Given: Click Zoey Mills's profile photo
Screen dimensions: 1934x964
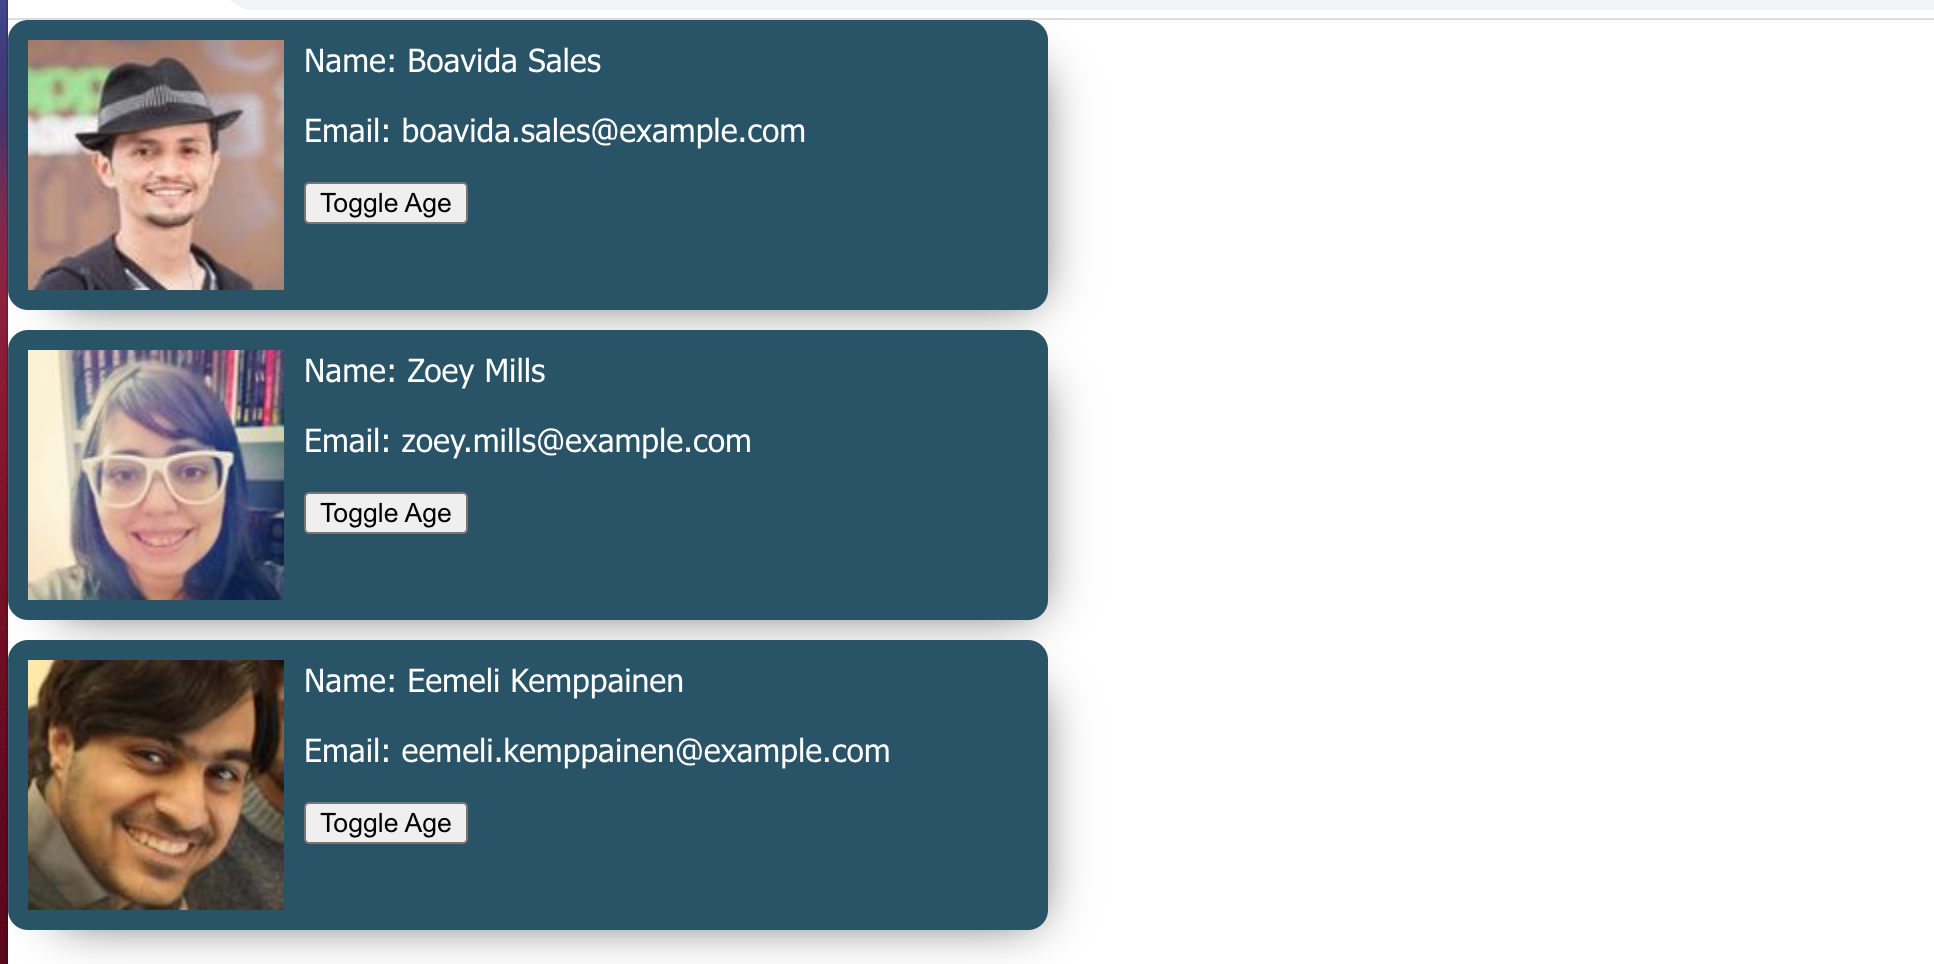Looking at the screenshot, I should pyautogui.click(x=156, y=474).
